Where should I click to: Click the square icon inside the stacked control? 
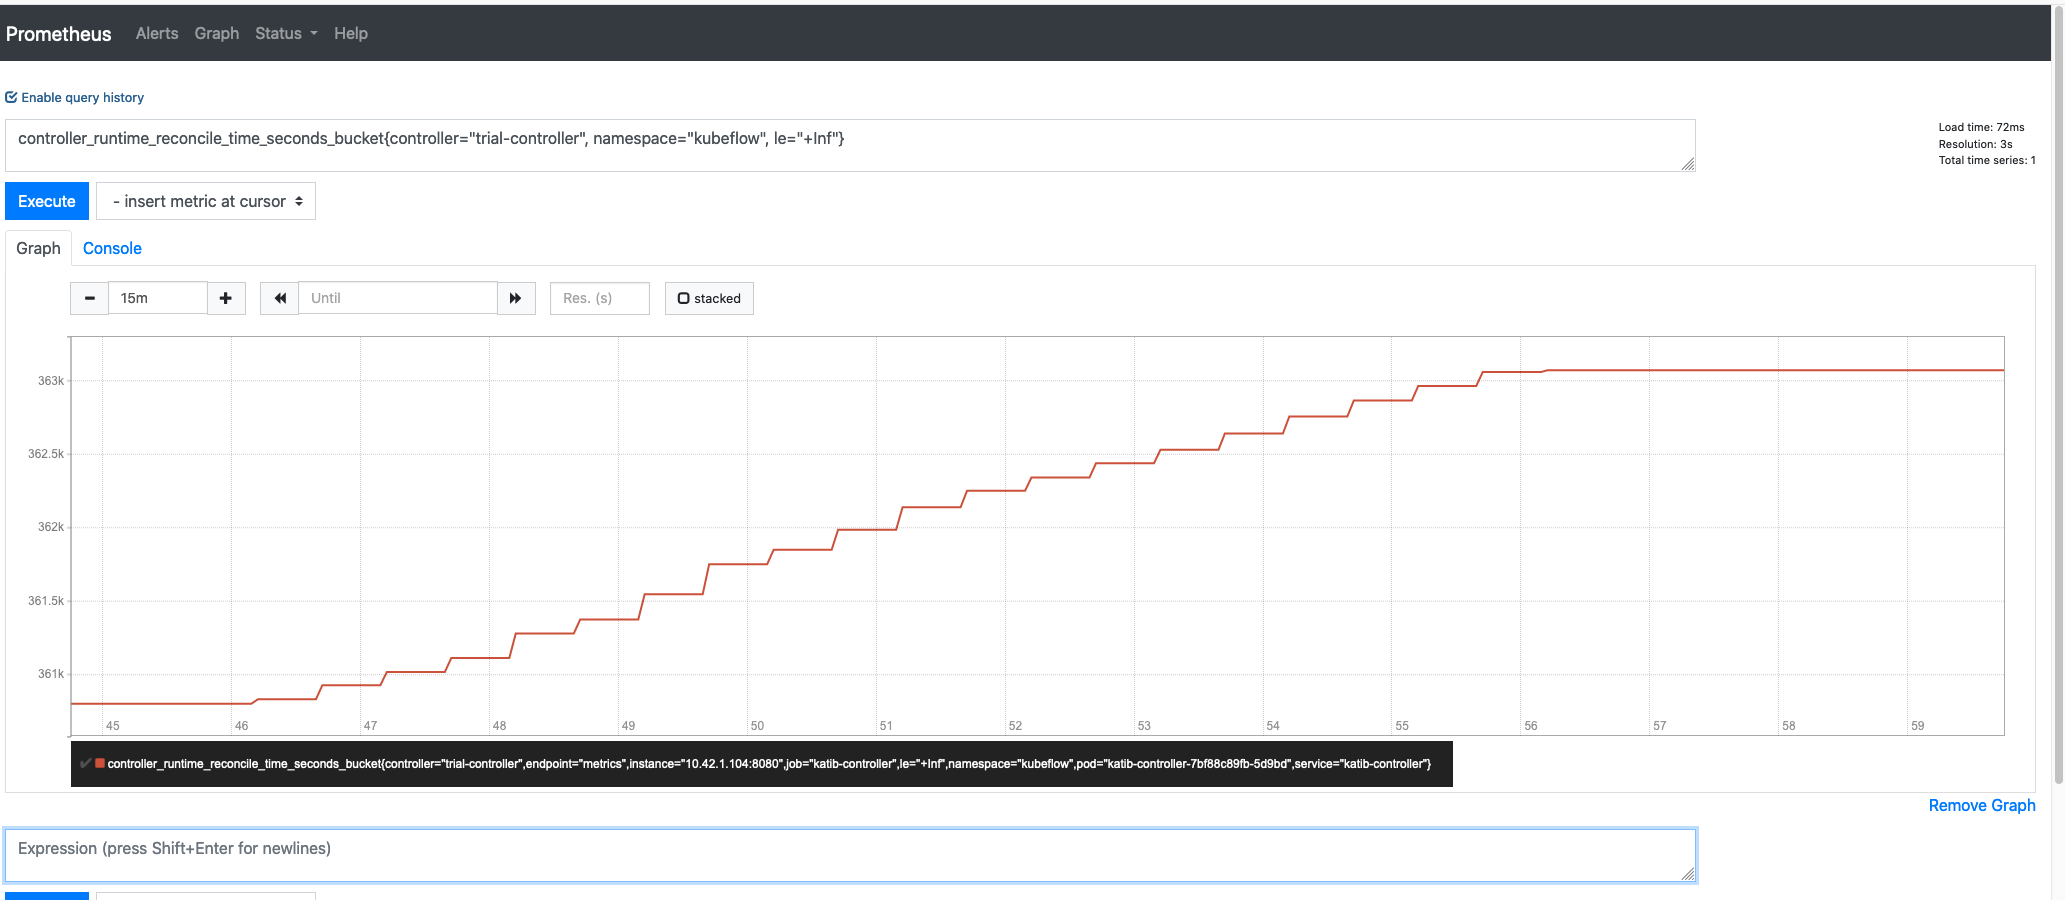point(683,297)
